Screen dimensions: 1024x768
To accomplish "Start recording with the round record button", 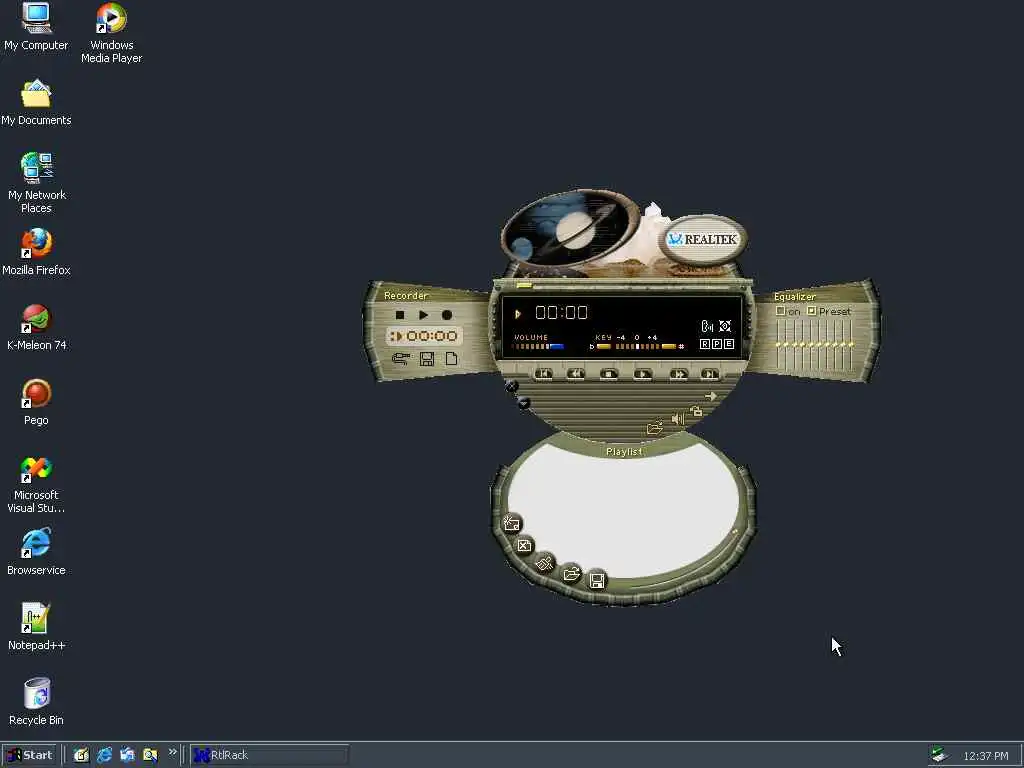I will pos(447,315).
